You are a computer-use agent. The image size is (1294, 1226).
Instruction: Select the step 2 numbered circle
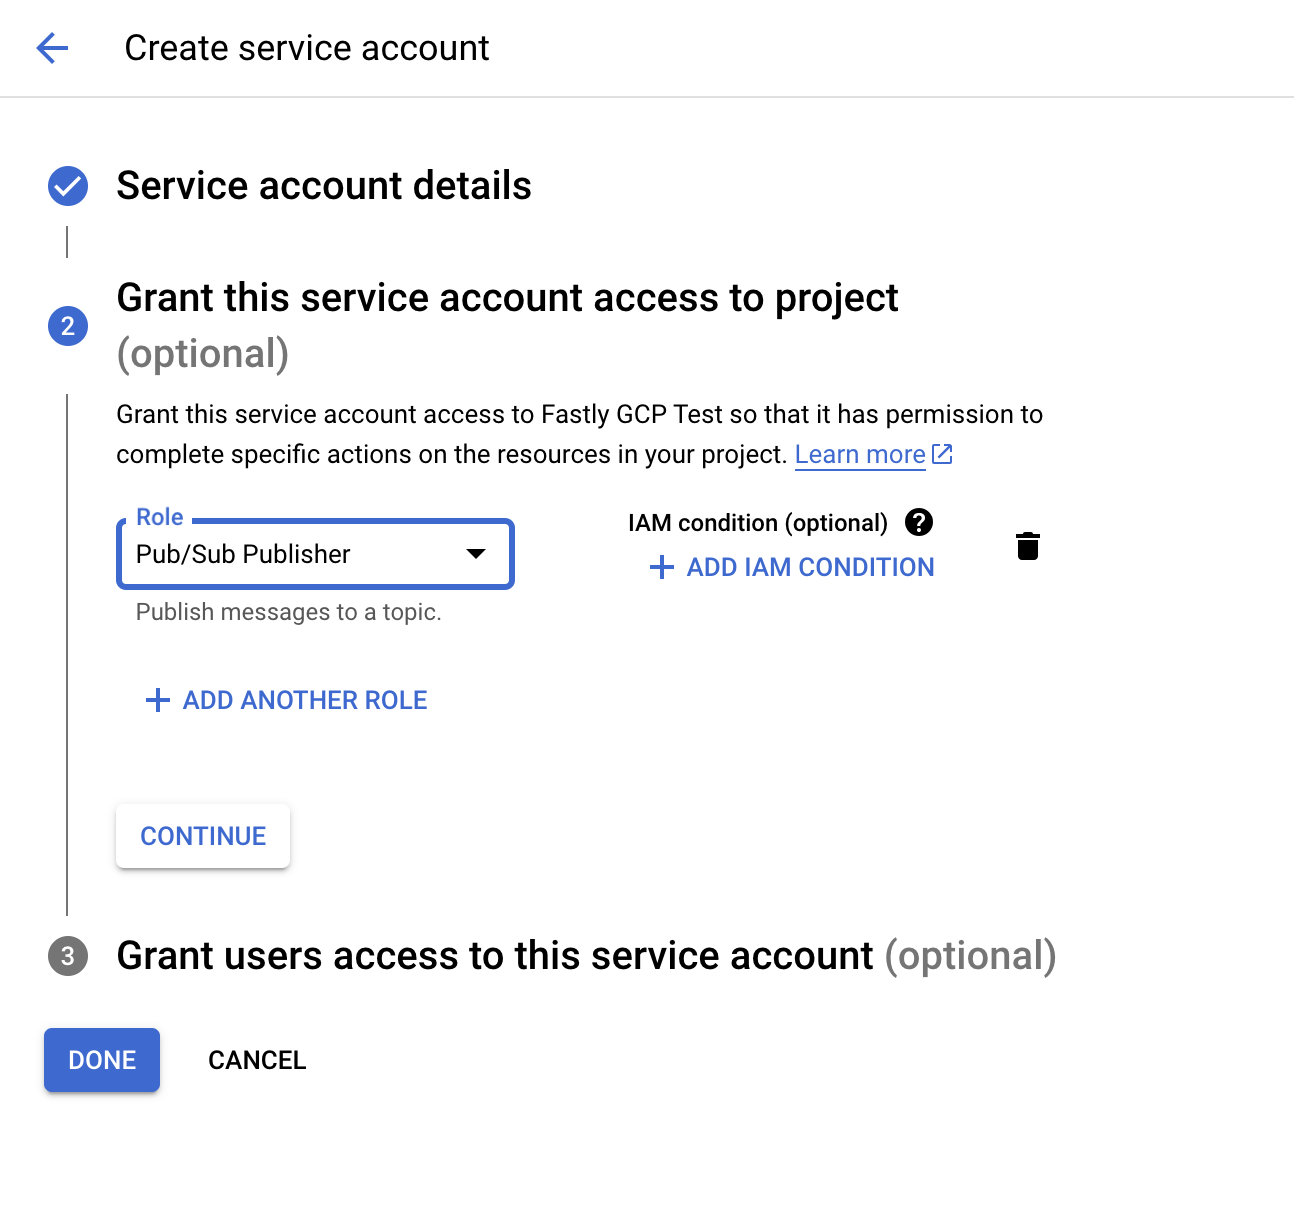click(67, 325)
